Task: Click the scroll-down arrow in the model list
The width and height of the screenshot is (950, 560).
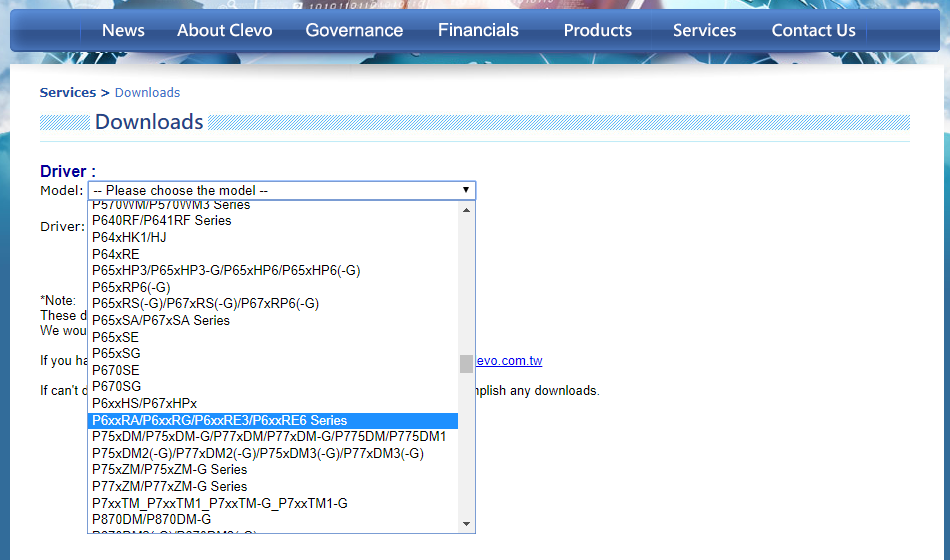Action: (466, 524)
